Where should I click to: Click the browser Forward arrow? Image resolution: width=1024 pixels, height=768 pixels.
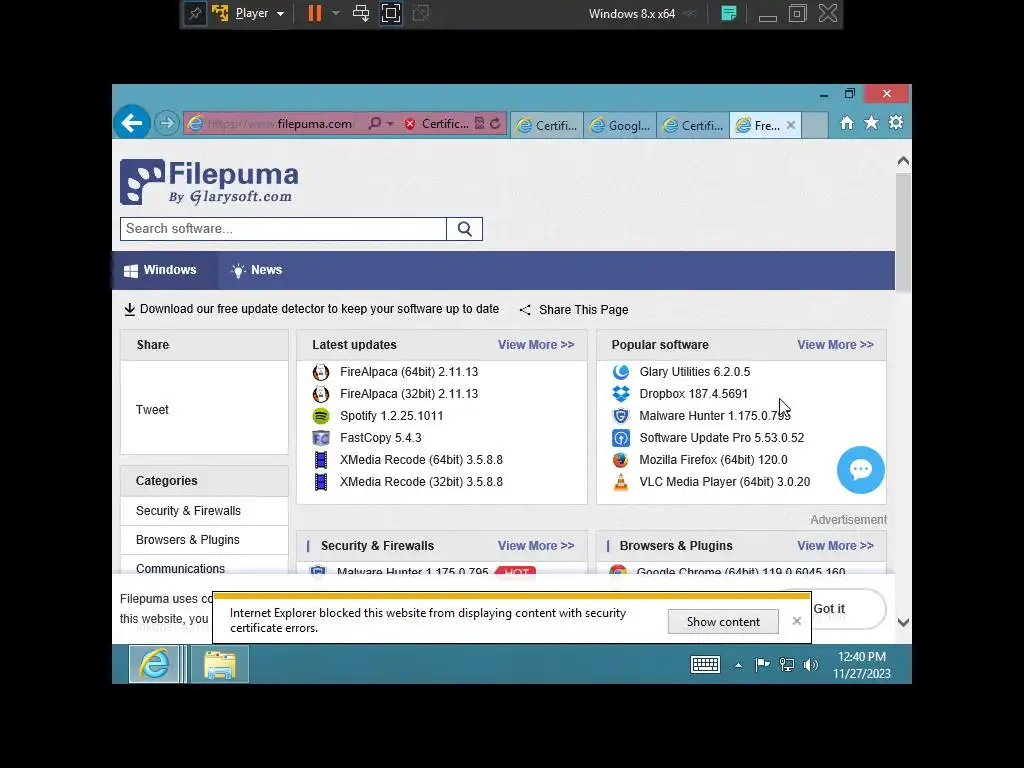coord(167,123)
